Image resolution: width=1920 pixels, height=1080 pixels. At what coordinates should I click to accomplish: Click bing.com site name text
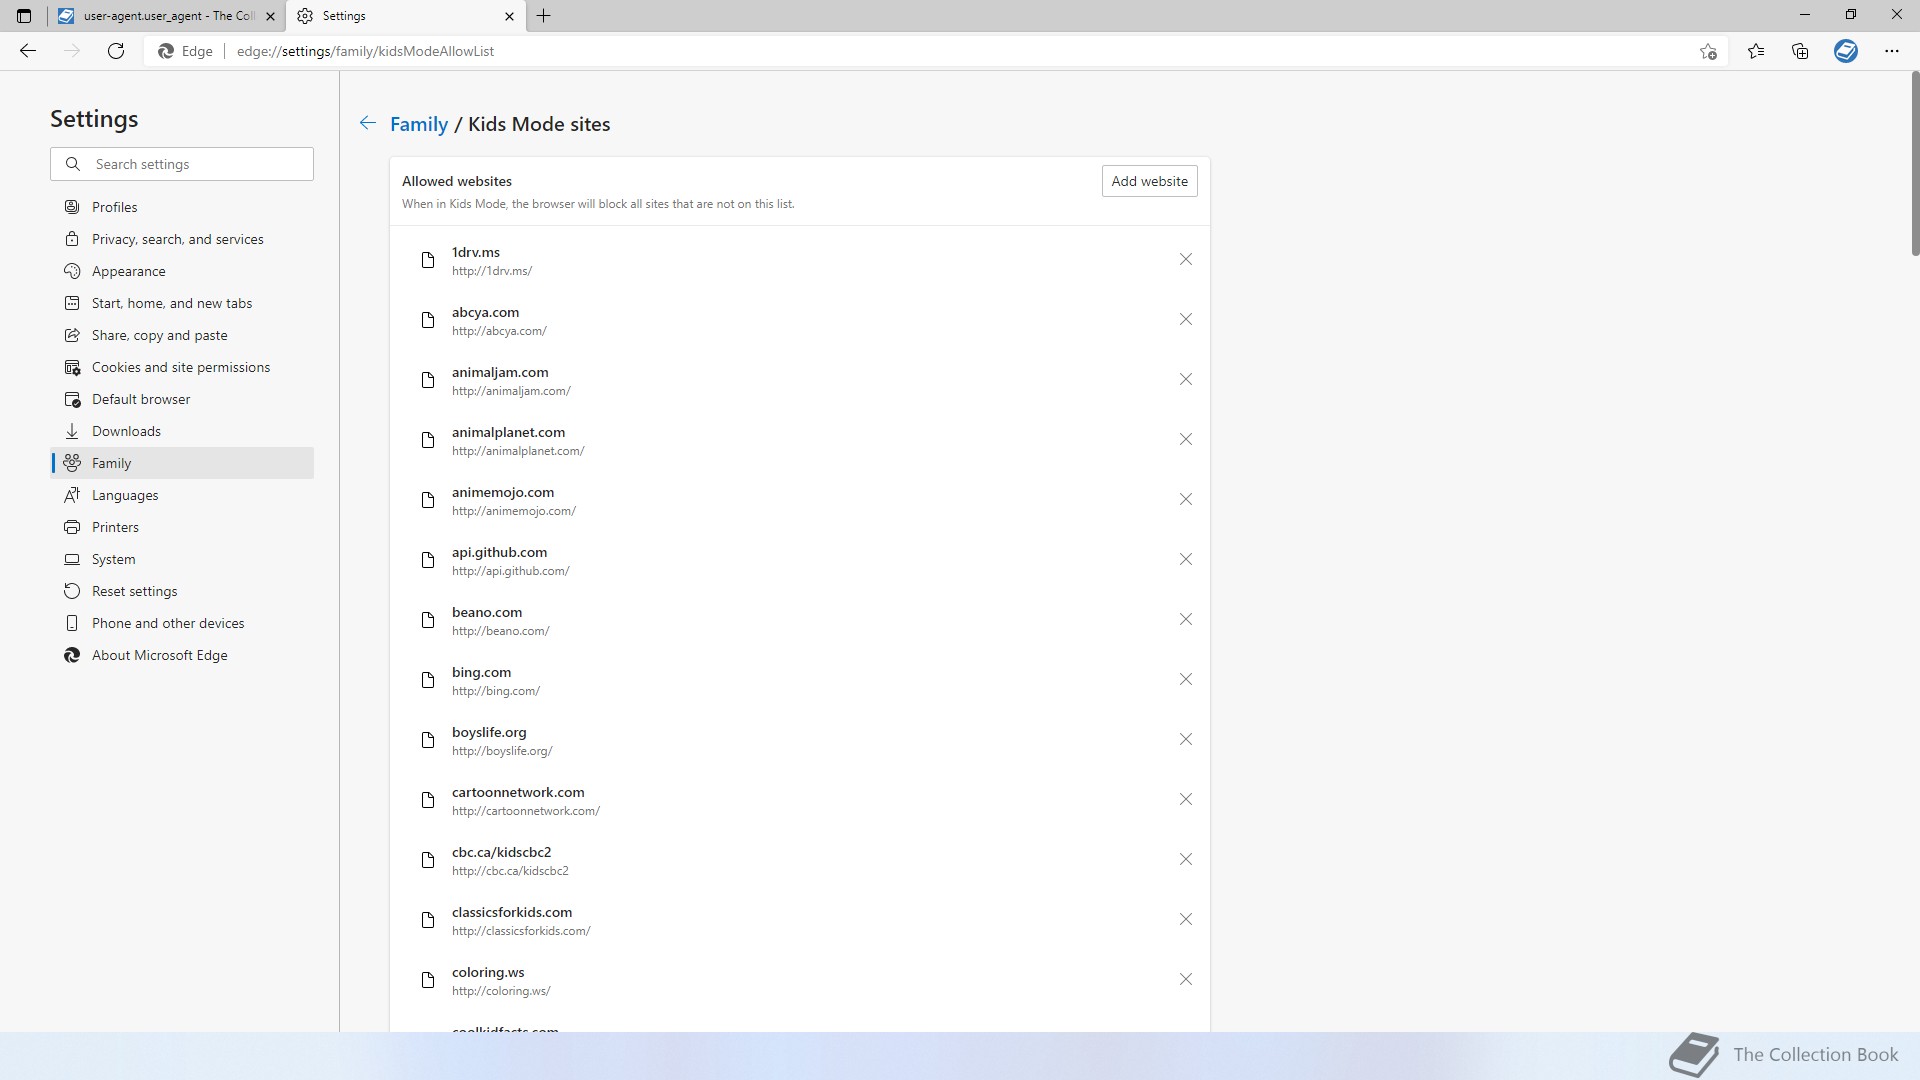tap(481, 672)
